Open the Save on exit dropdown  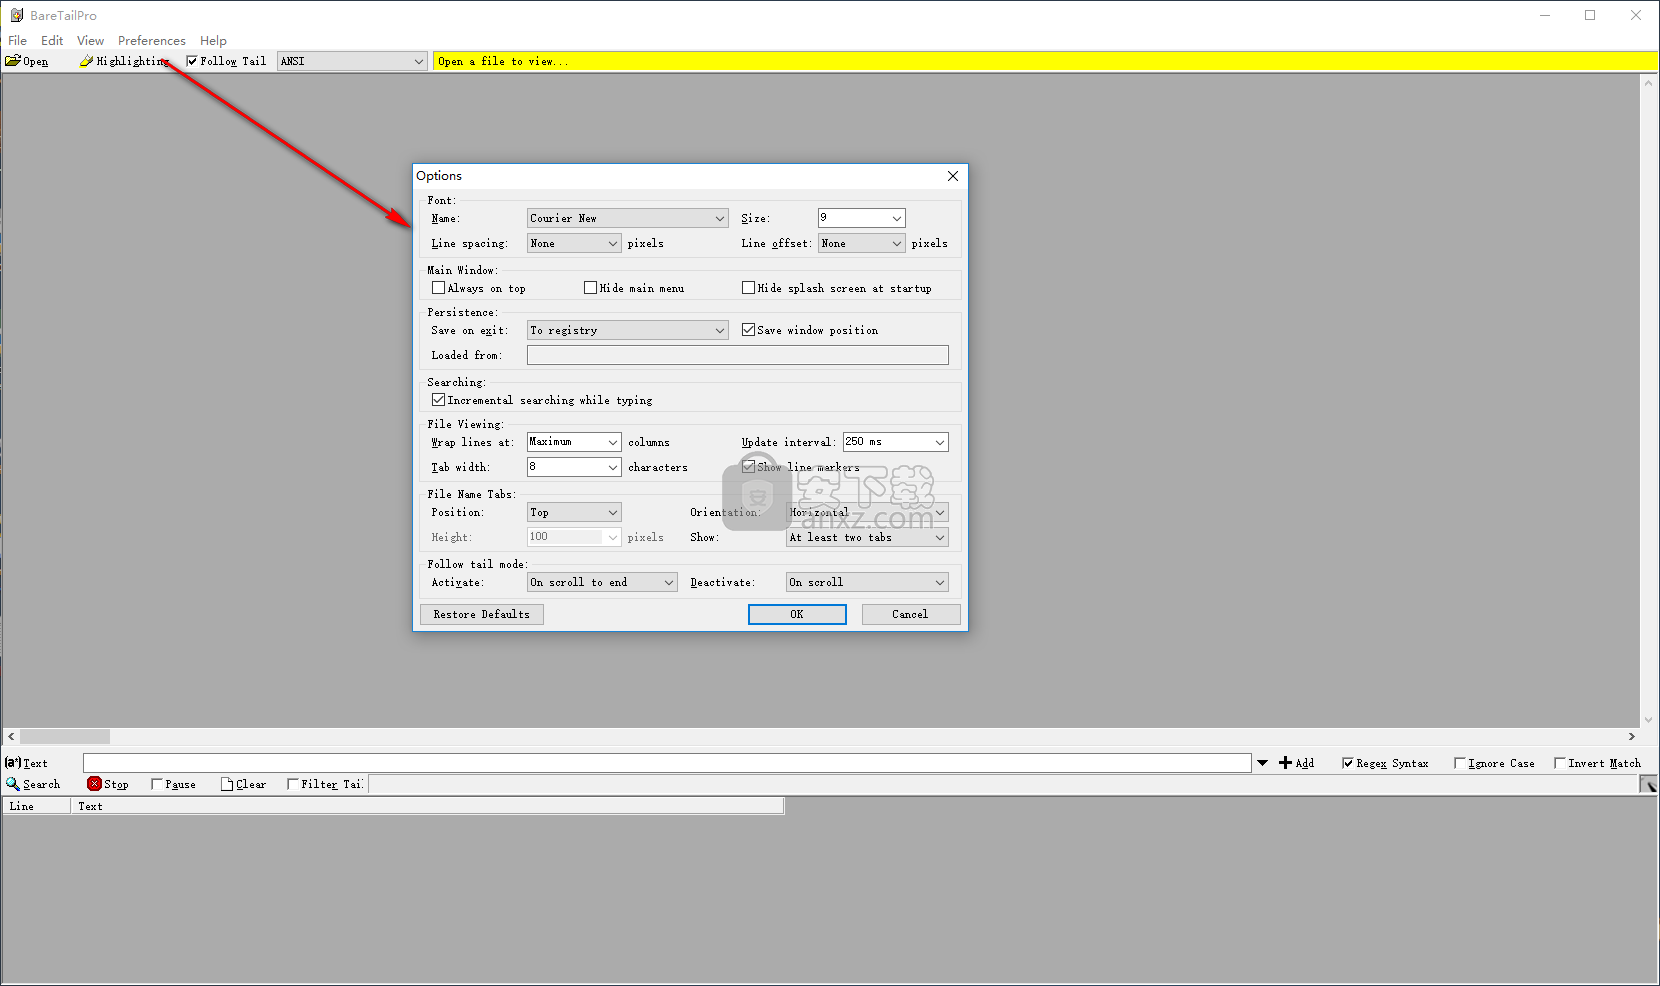click(x=627, y=330)
